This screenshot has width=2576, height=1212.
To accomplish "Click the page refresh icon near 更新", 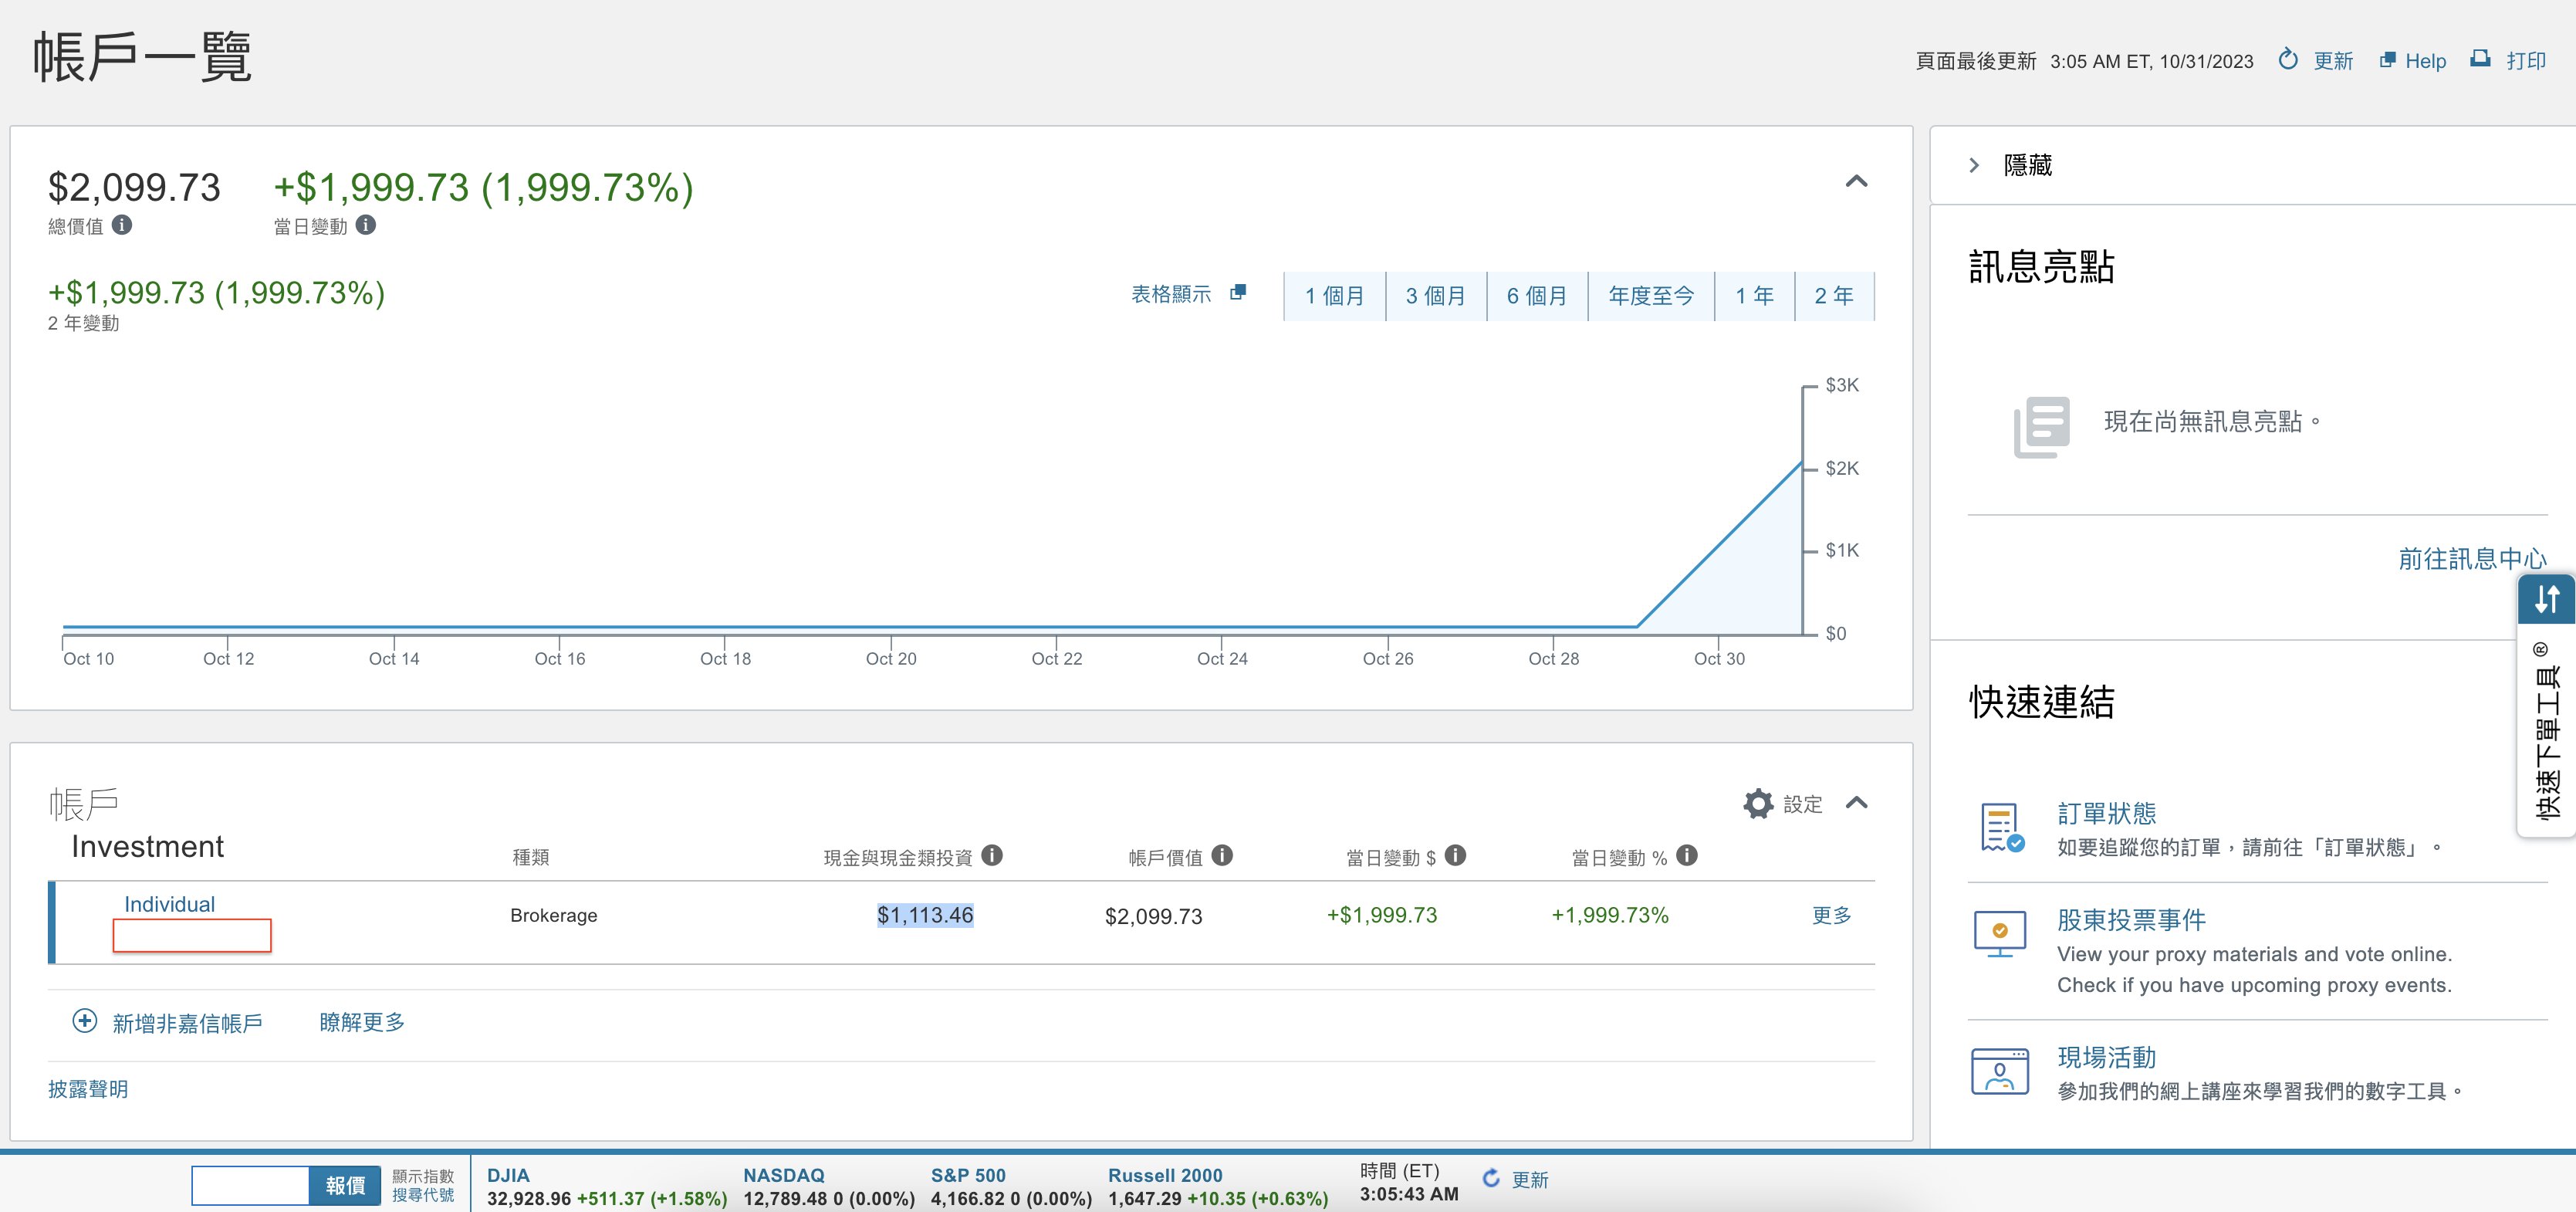I will pos(2287,60).
